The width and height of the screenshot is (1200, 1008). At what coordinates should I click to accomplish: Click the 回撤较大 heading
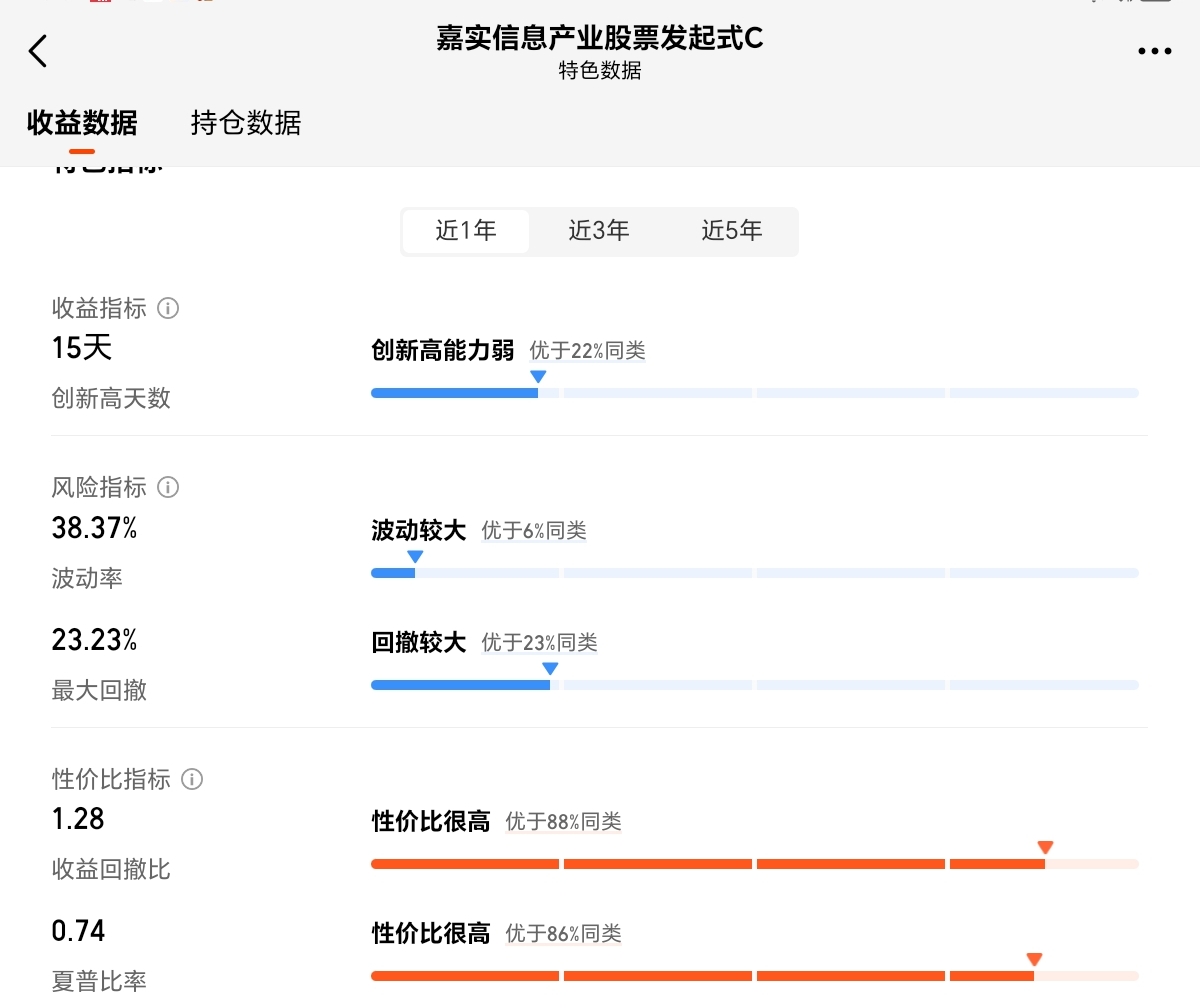[419, 642]
